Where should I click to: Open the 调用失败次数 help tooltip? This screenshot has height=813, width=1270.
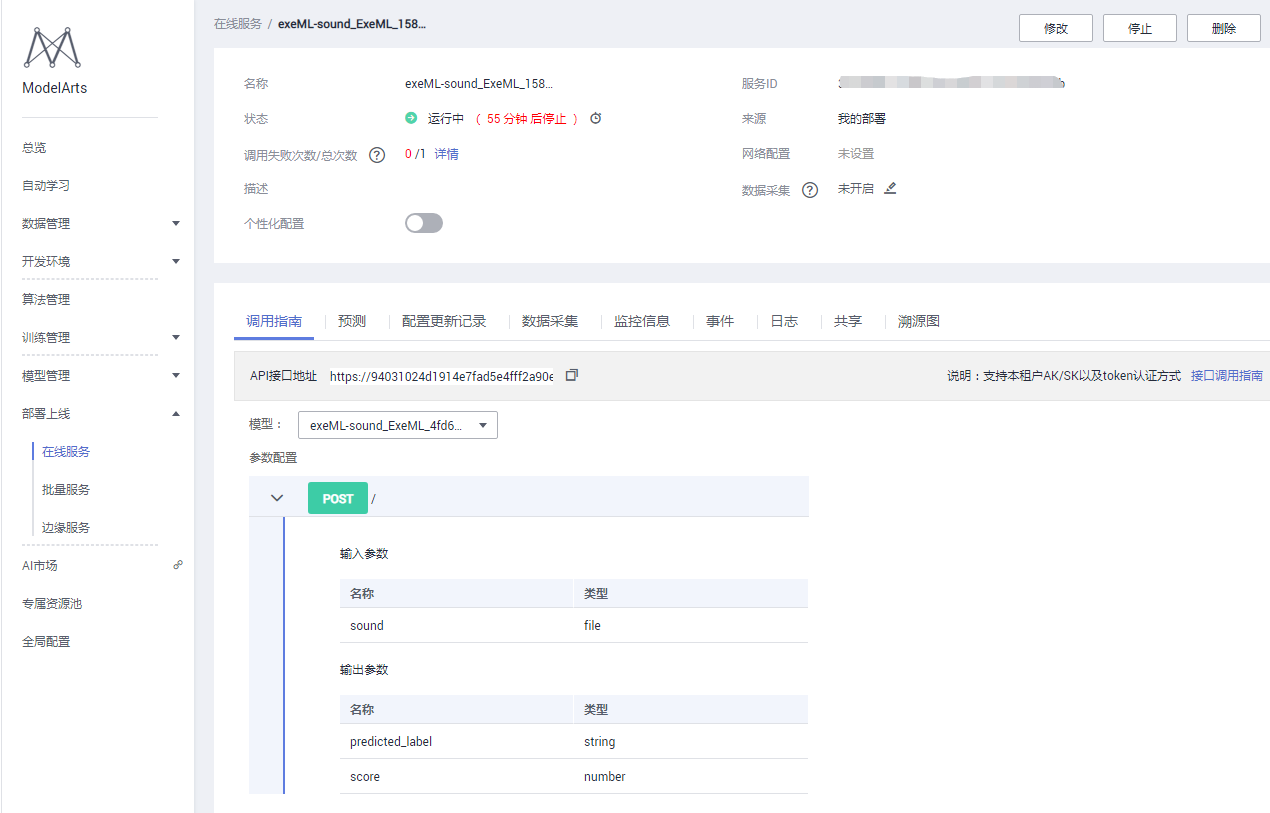pos(376,154)
